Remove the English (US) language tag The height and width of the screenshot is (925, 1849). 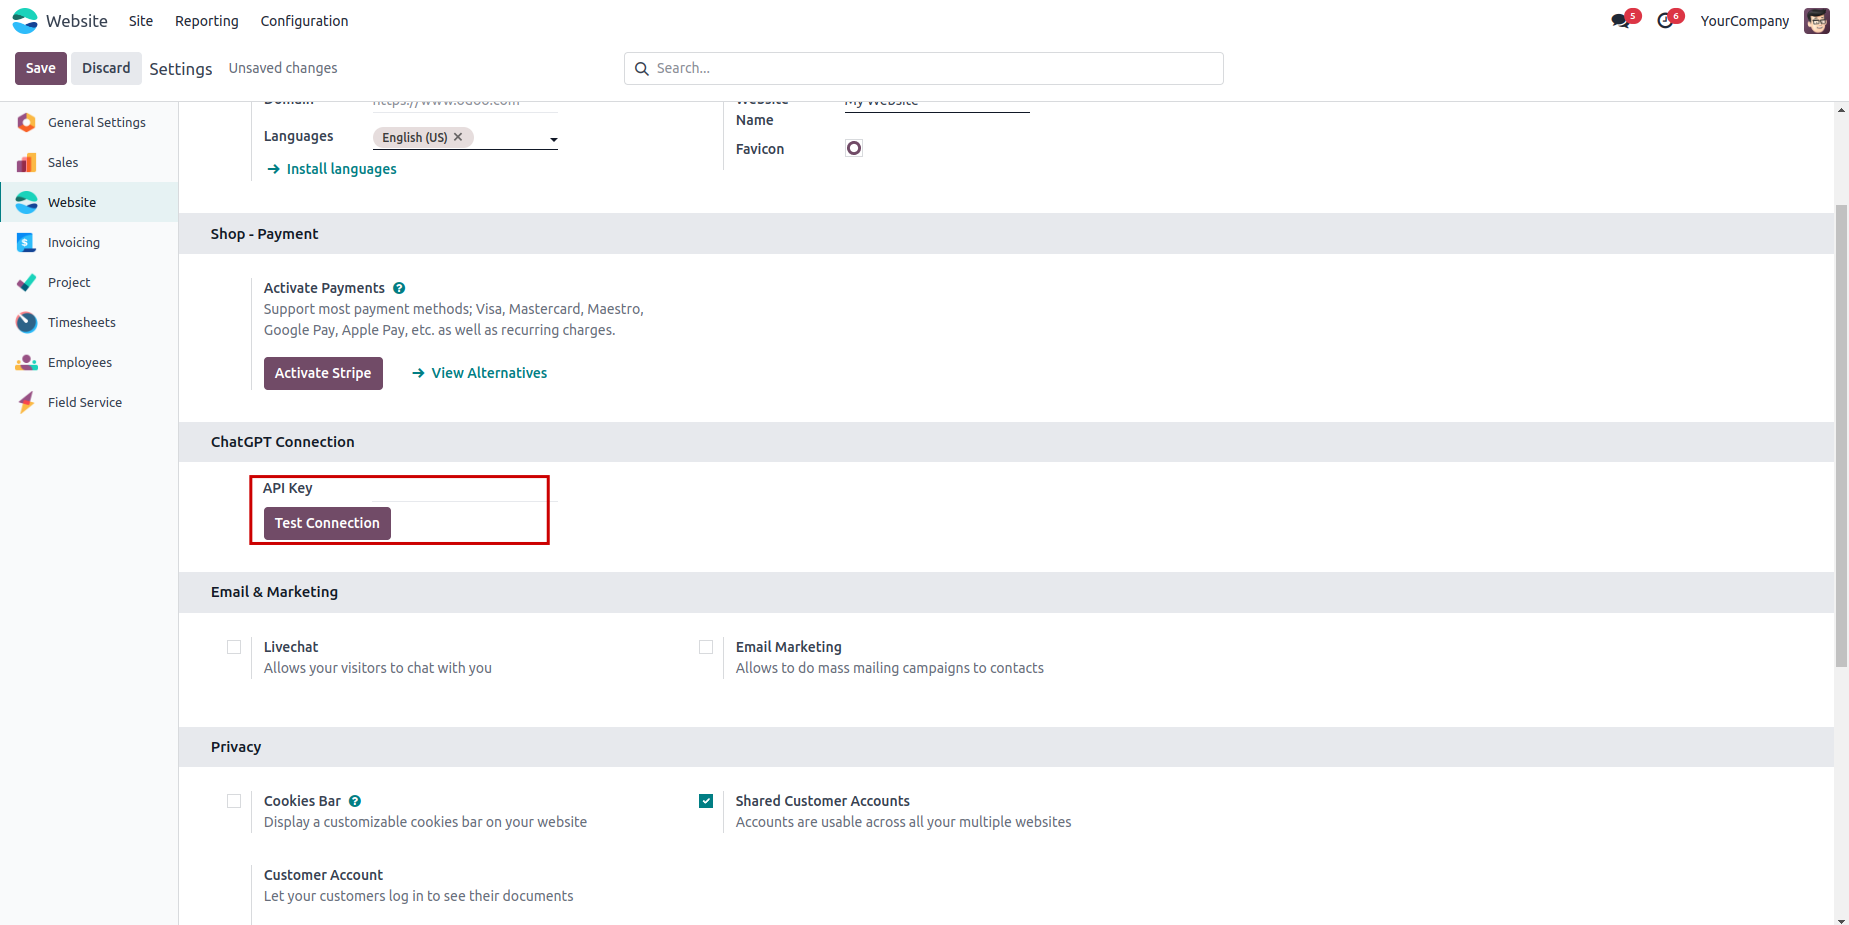(x=458, y=137)
